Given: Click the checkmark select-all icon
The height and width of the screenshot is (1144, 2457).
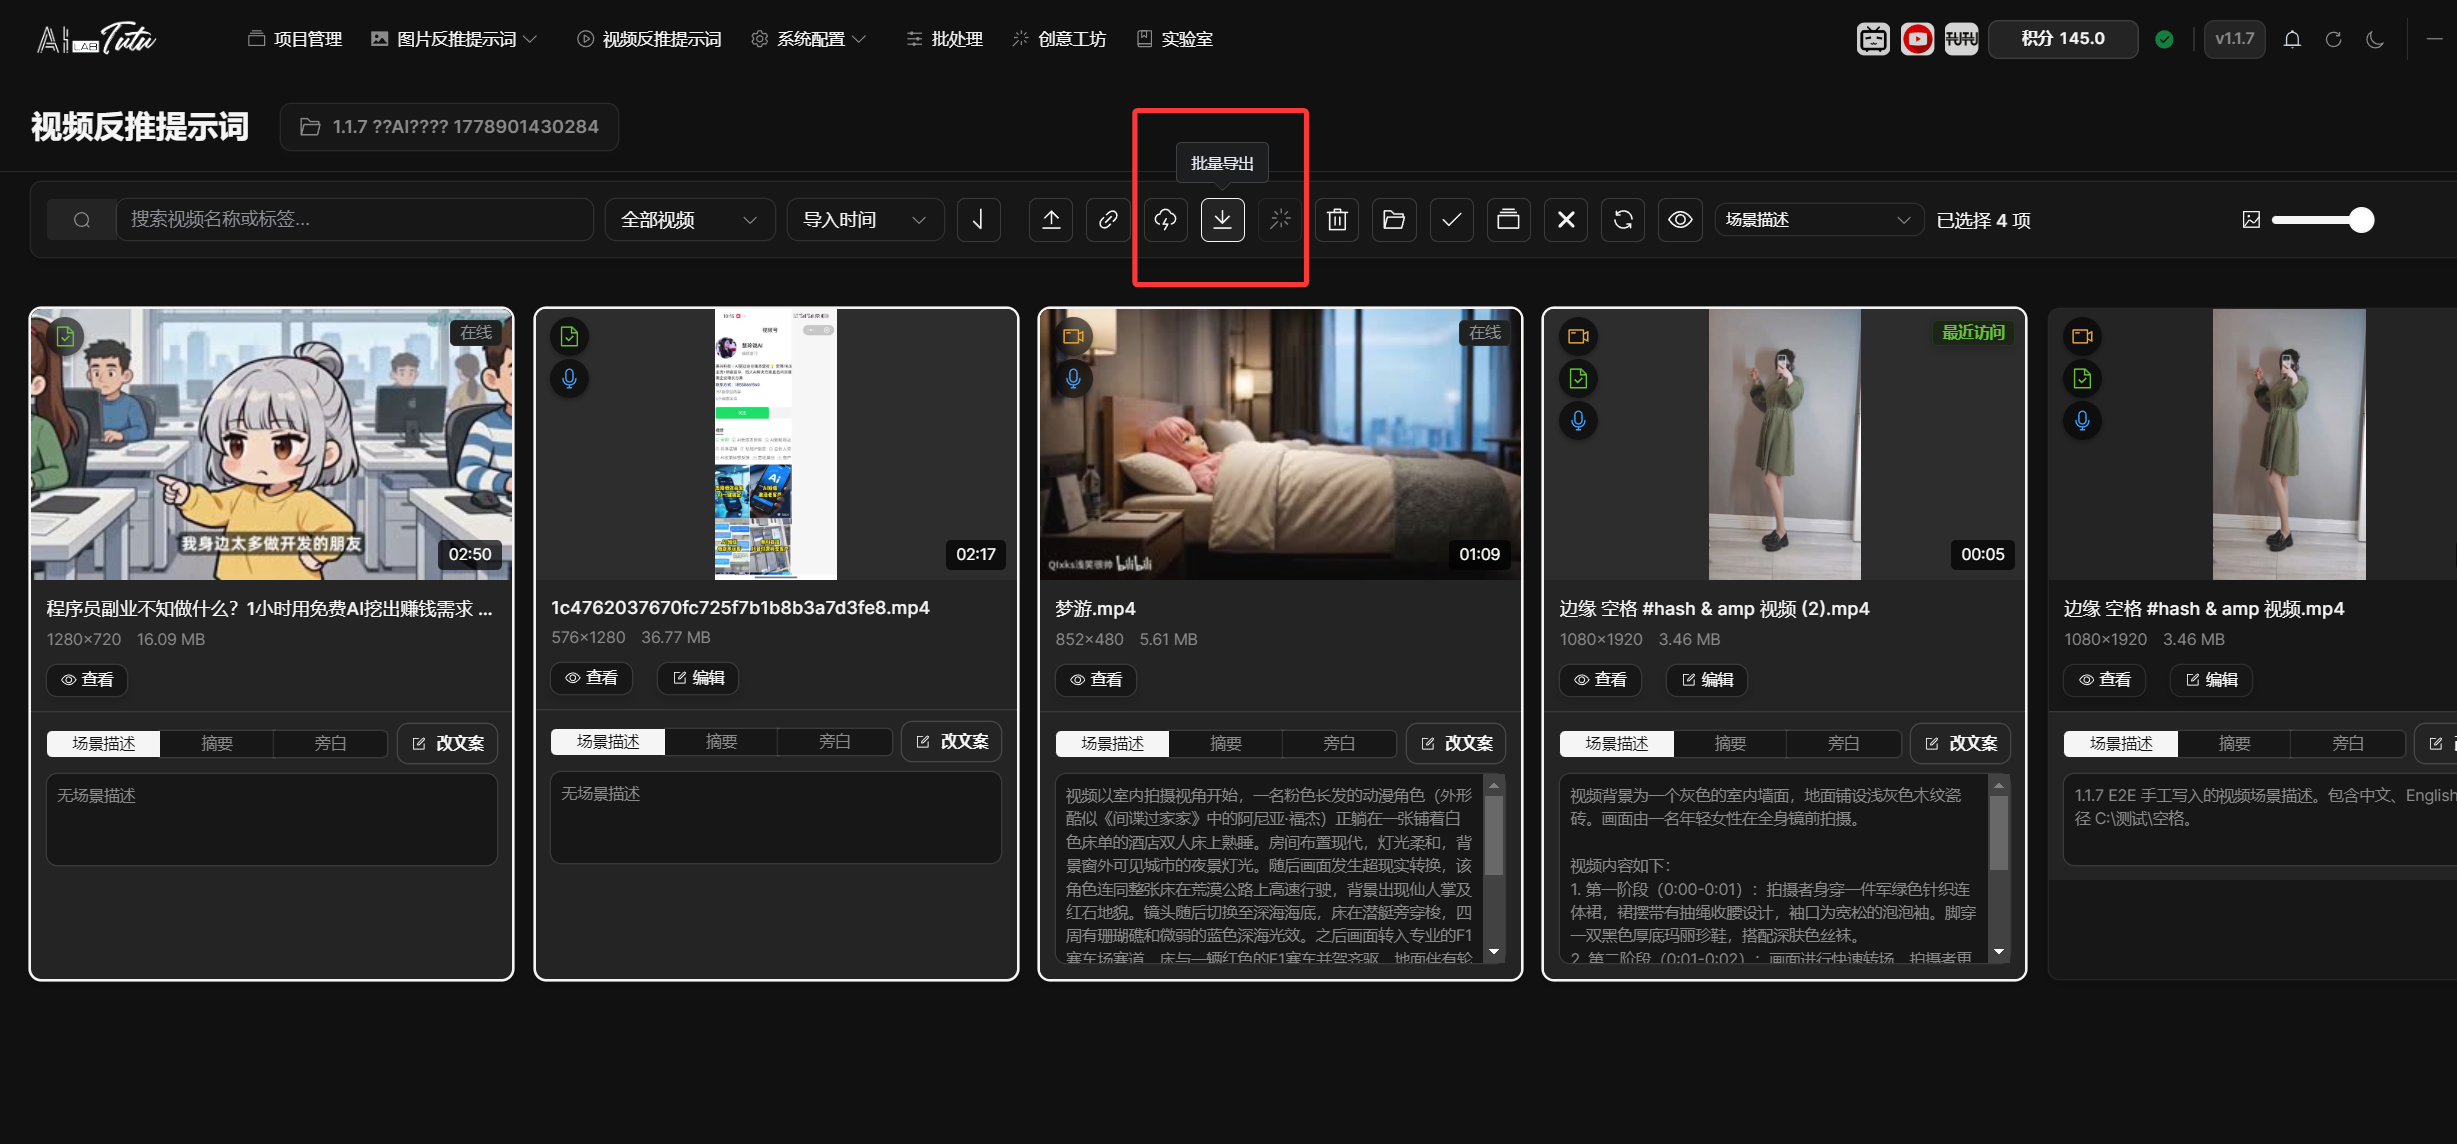Looking at the screenshot, I should click(1451, 220).
